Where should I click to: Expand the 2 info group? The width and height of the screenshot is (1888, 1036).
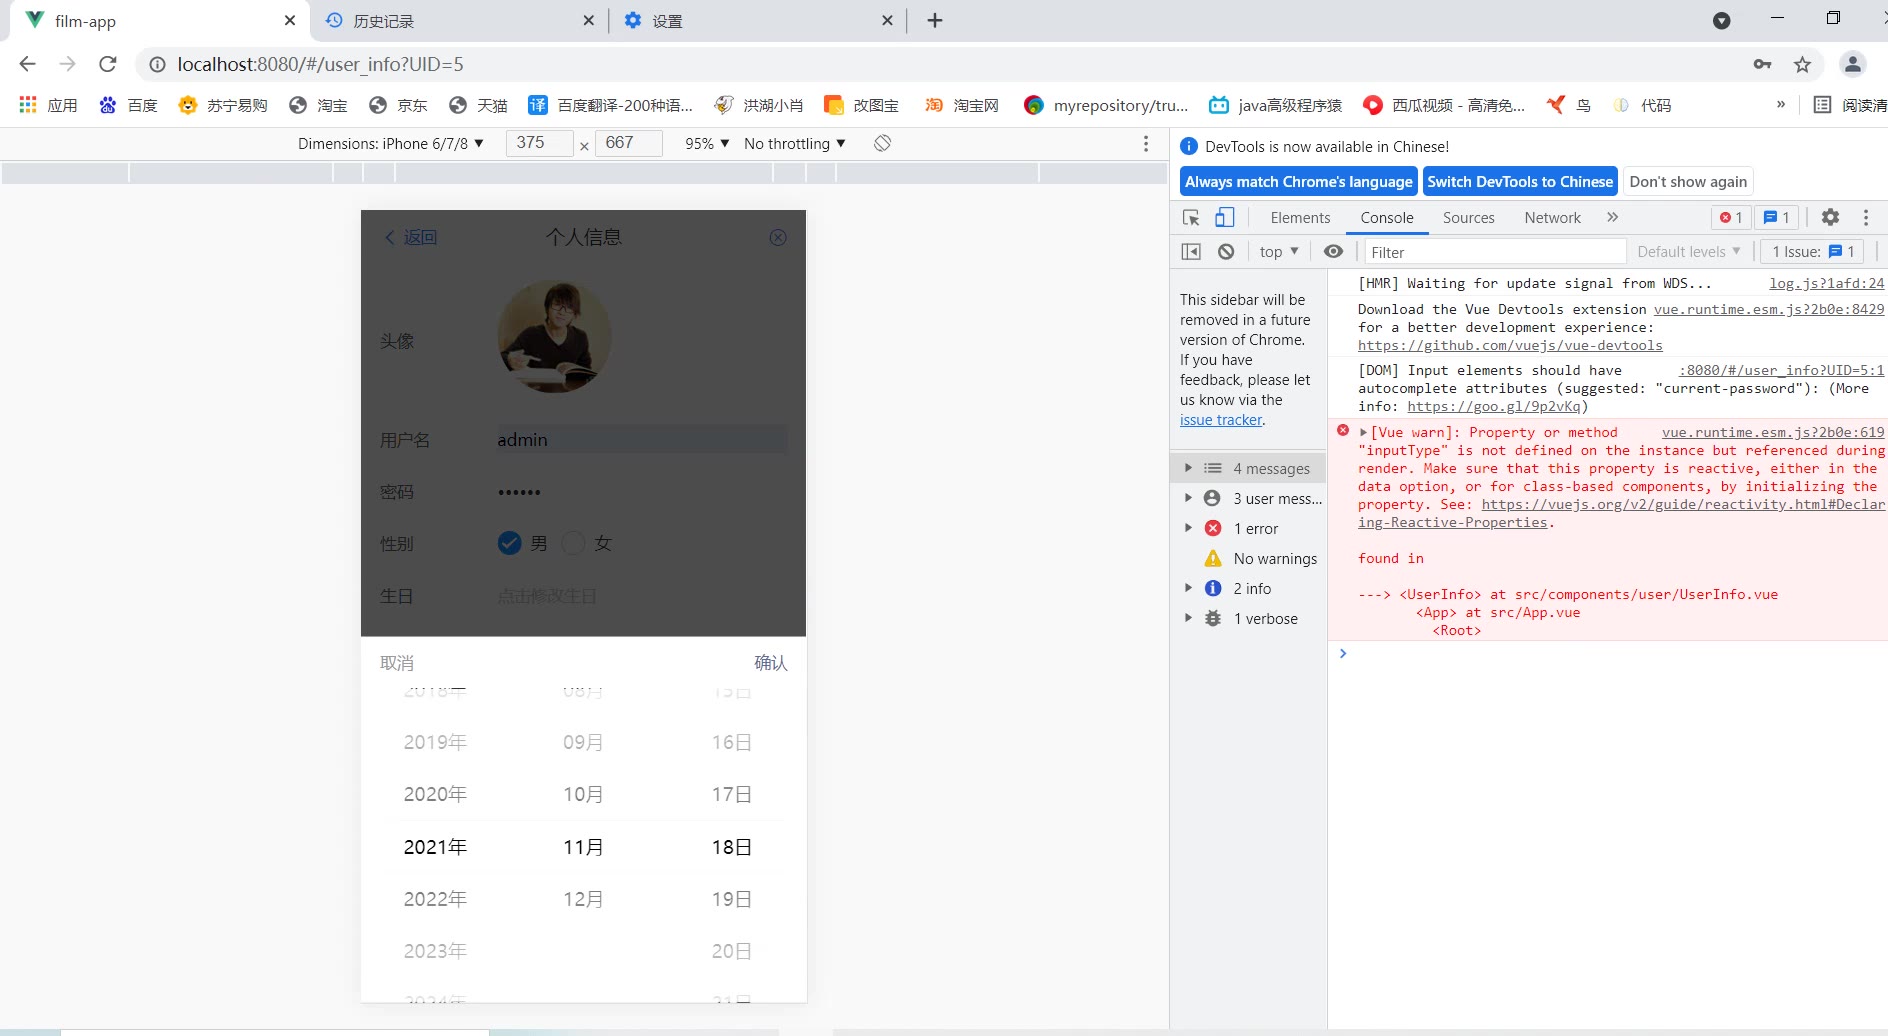point(1188,588)
